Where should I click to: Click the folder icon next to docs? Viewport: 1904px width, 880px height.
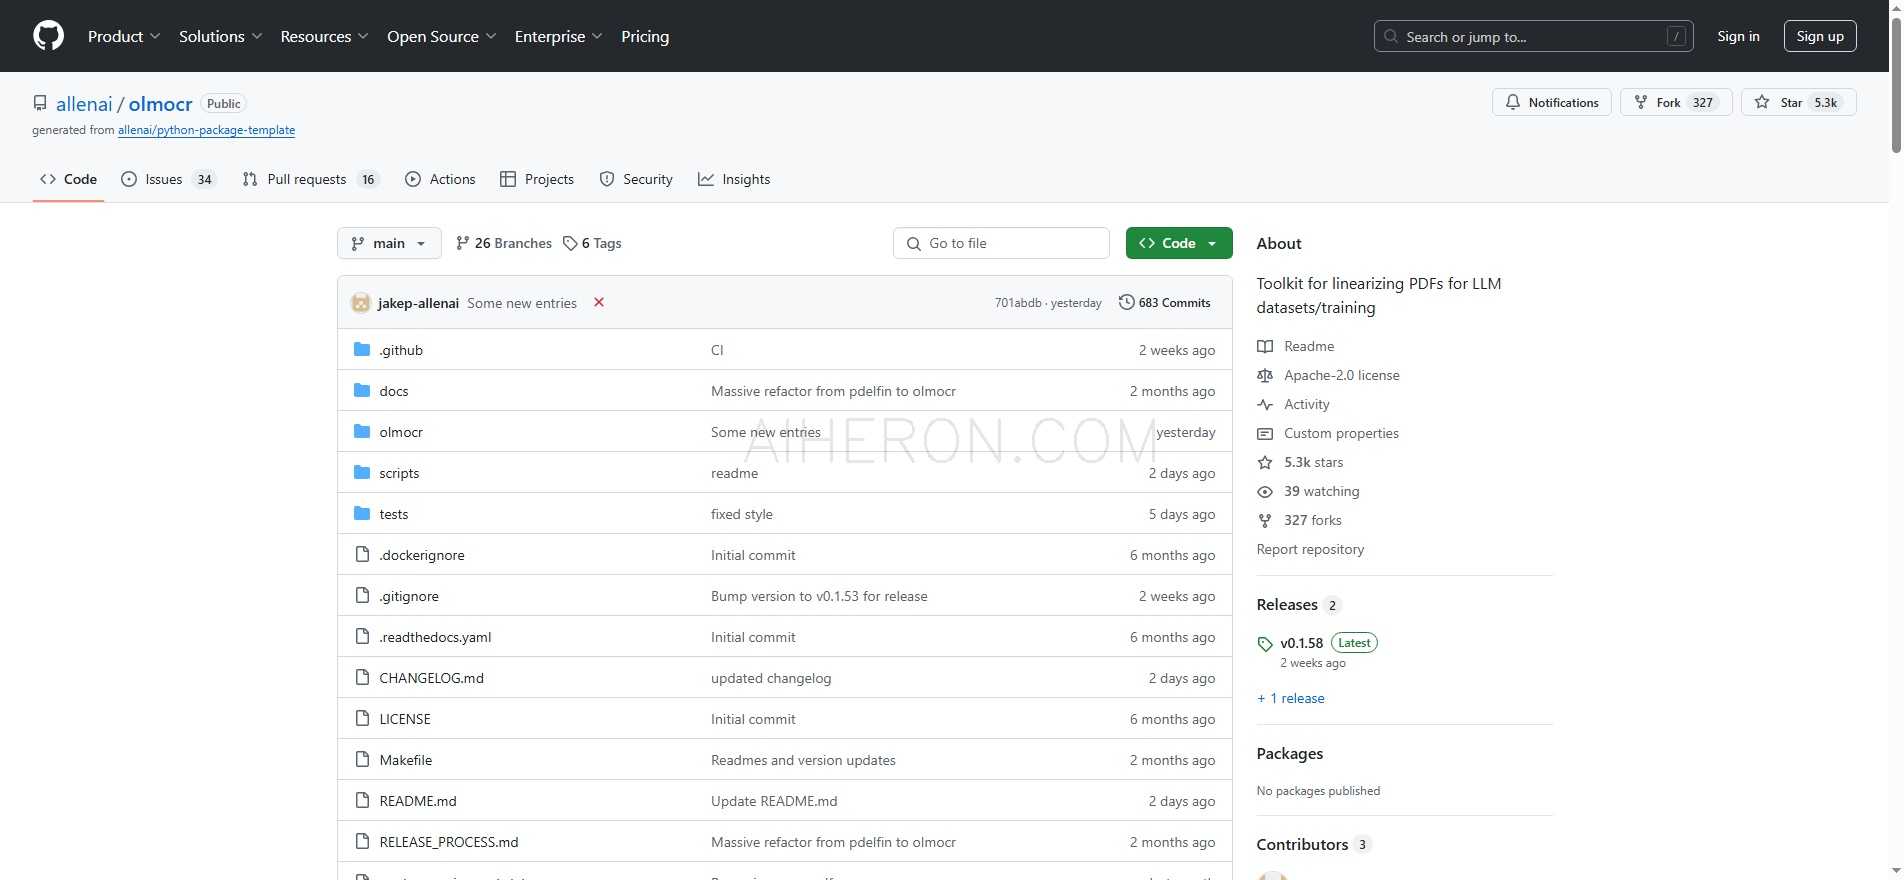[362, 391]
